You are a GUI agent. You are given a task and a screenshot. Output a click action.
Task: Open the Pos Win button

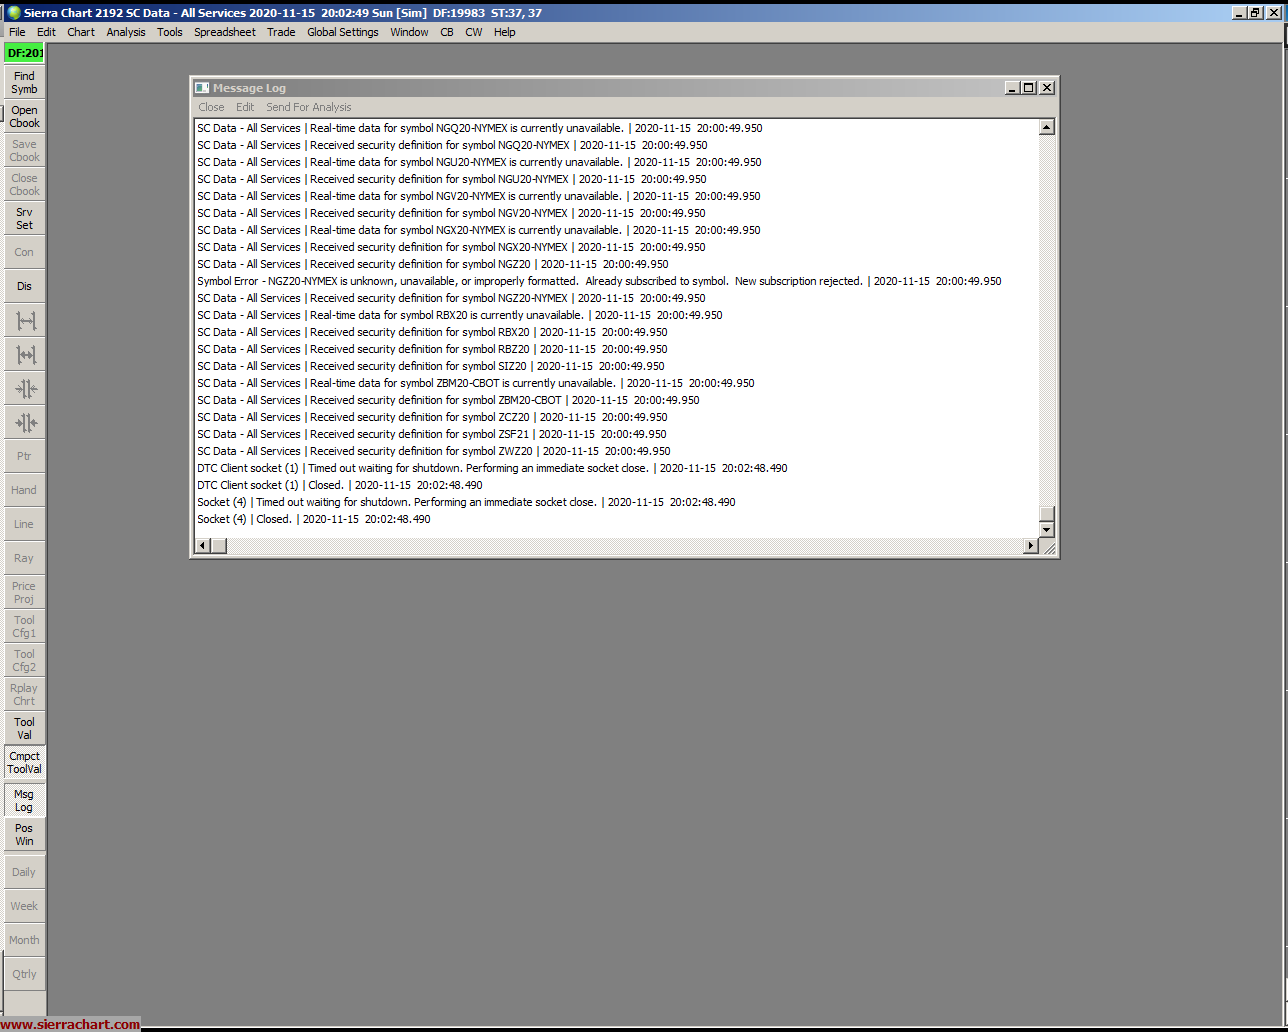(24, 834)
